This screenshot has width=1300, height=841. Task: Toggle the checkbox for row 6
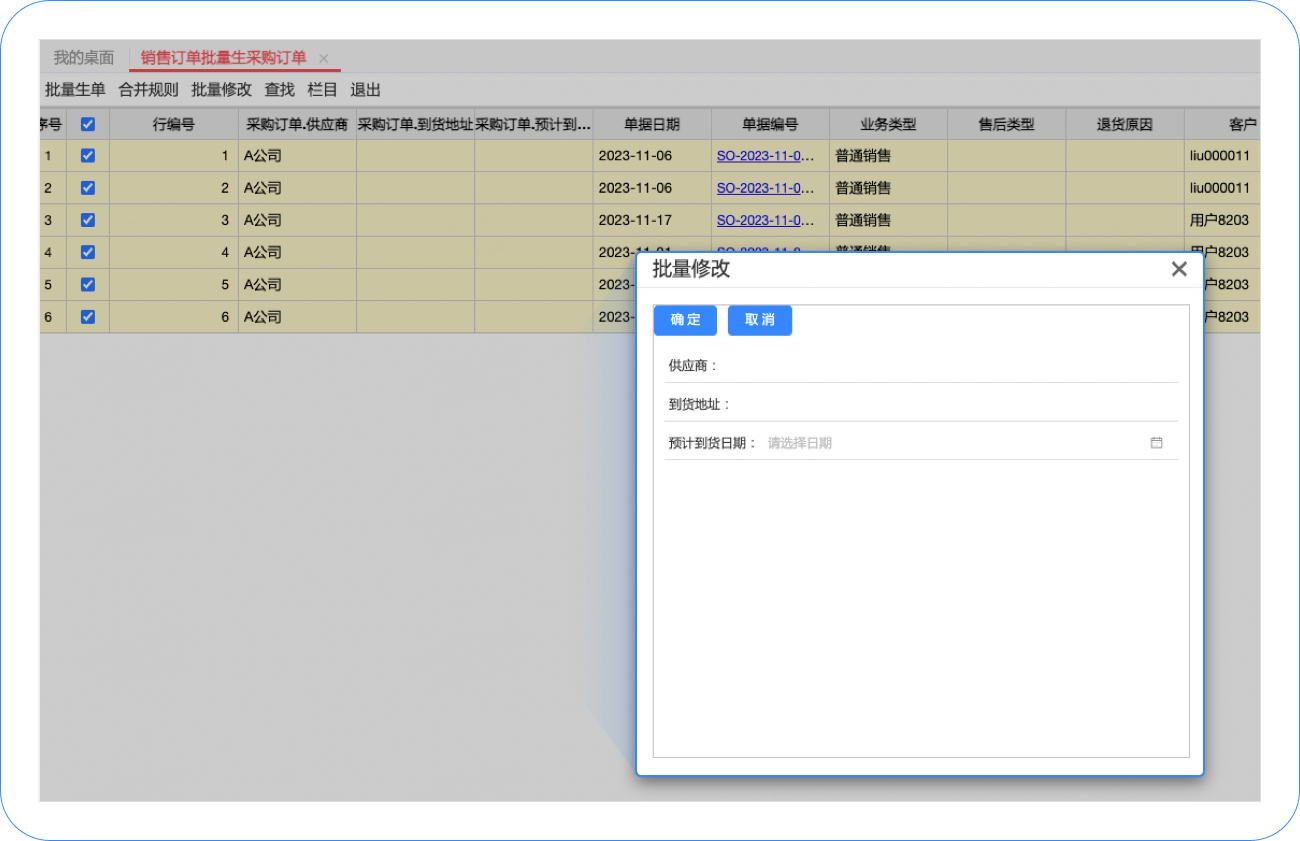tap(88, 317)
